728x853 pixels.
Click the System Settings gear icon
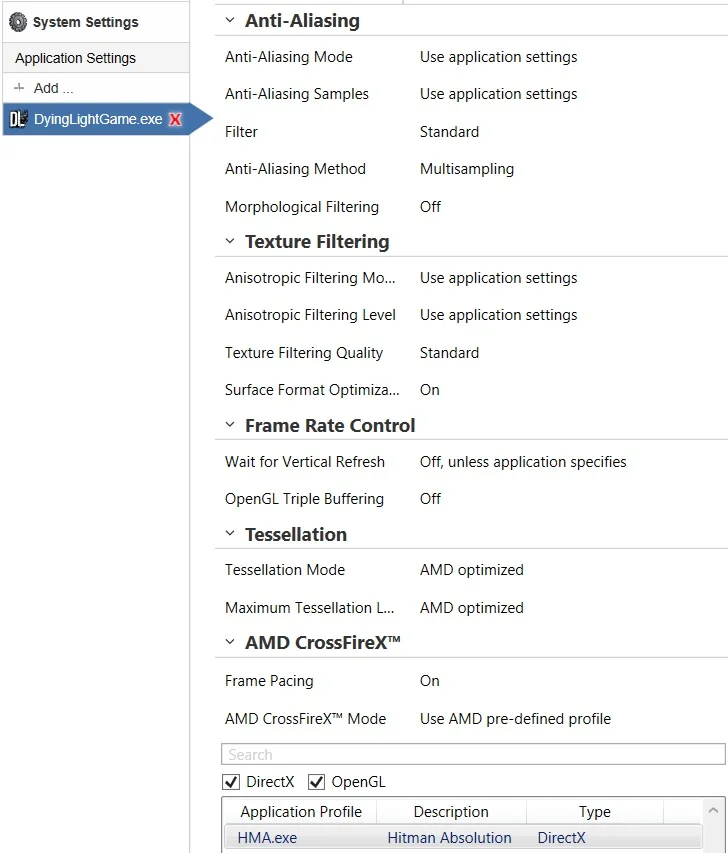pos(18,22)
